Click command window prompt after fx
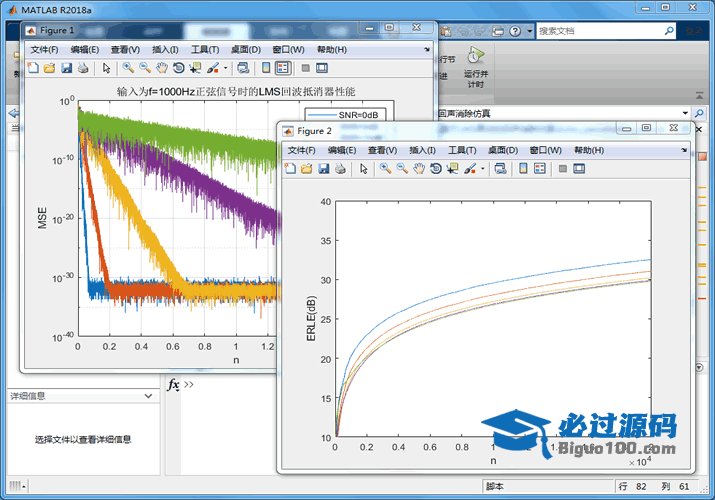The height and width of the screenshot is (500, 715). pos(189,385)
